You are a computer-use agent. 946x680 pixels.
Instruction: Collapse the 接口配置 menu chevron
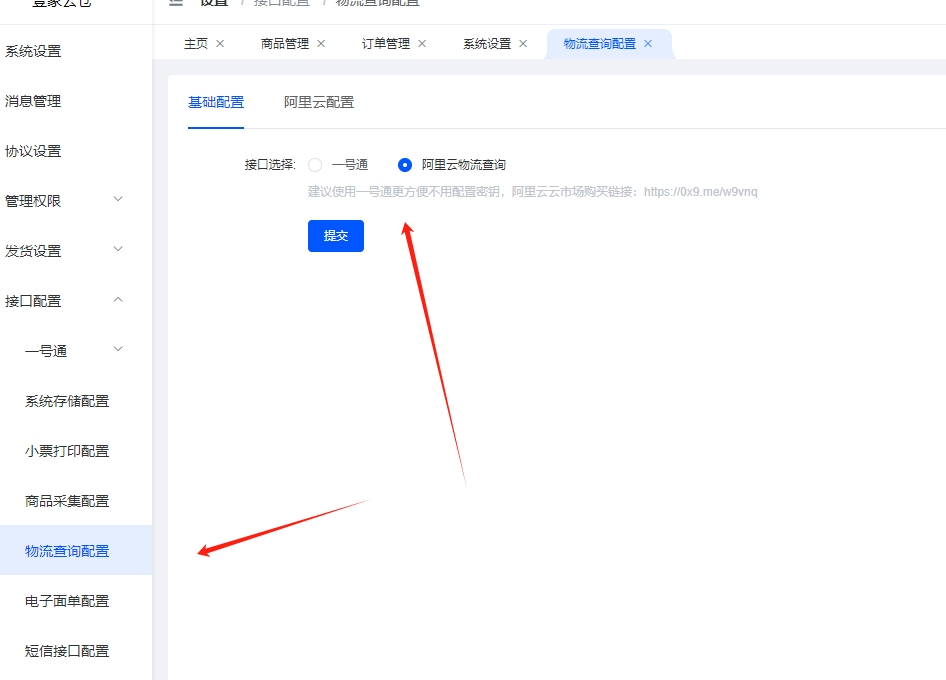coord(118,299)
